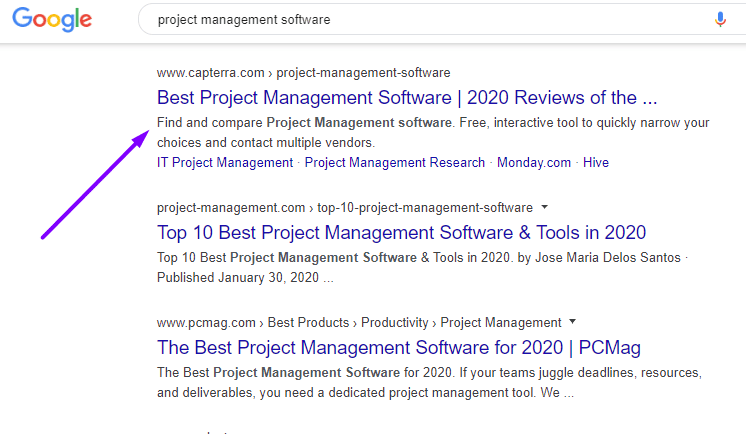Click snippet text "Published January 30, 2020"
Image resolution: width=746 pixels, height=434 pixels.
[238, 277]
